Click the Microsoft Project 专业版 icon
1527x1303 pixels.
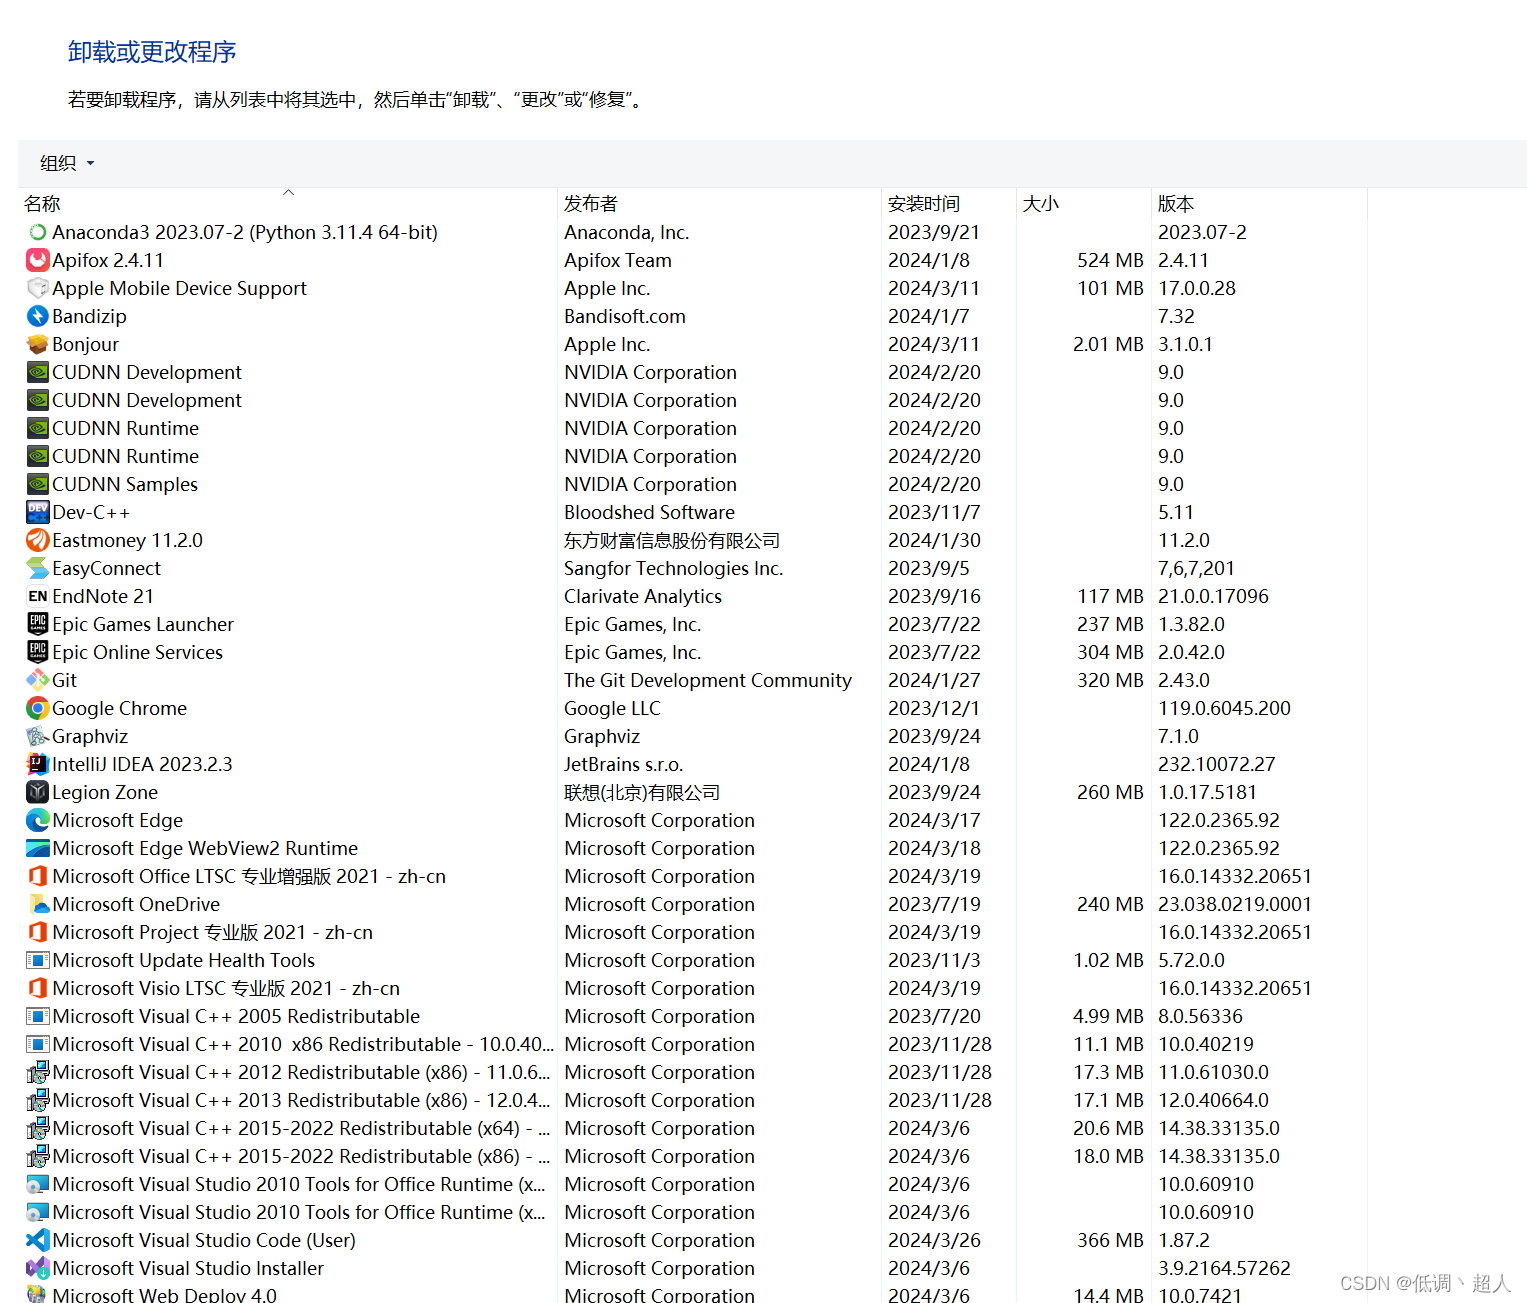[38, 932]
